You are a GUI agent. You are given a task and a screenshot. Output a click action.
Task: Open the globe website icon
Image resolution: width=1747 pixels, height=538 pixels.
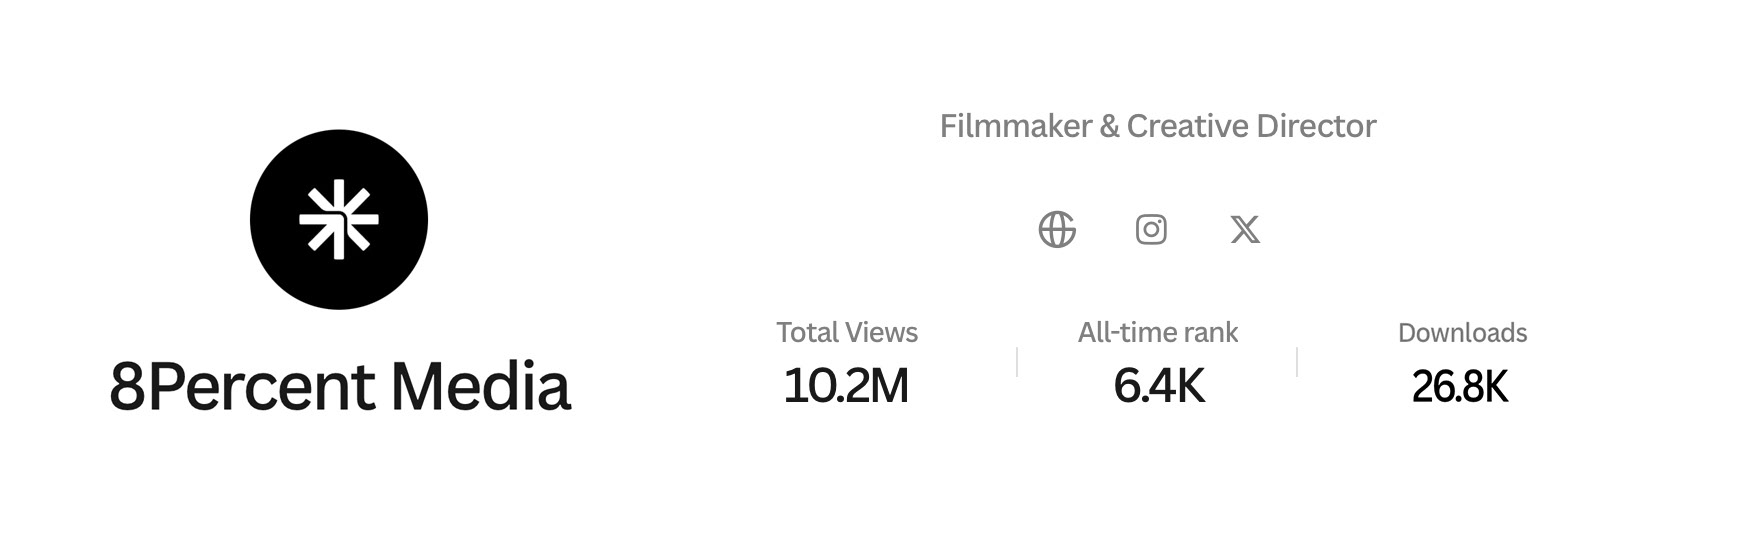[1057, 230]
